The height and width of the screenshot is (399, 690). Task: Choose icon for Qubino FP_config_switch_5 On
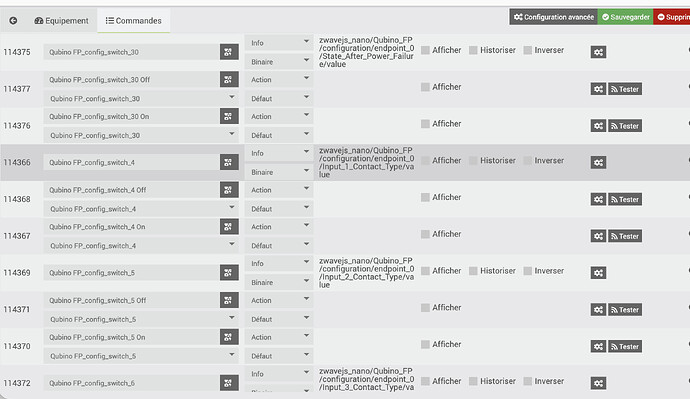tap(229, 337)
